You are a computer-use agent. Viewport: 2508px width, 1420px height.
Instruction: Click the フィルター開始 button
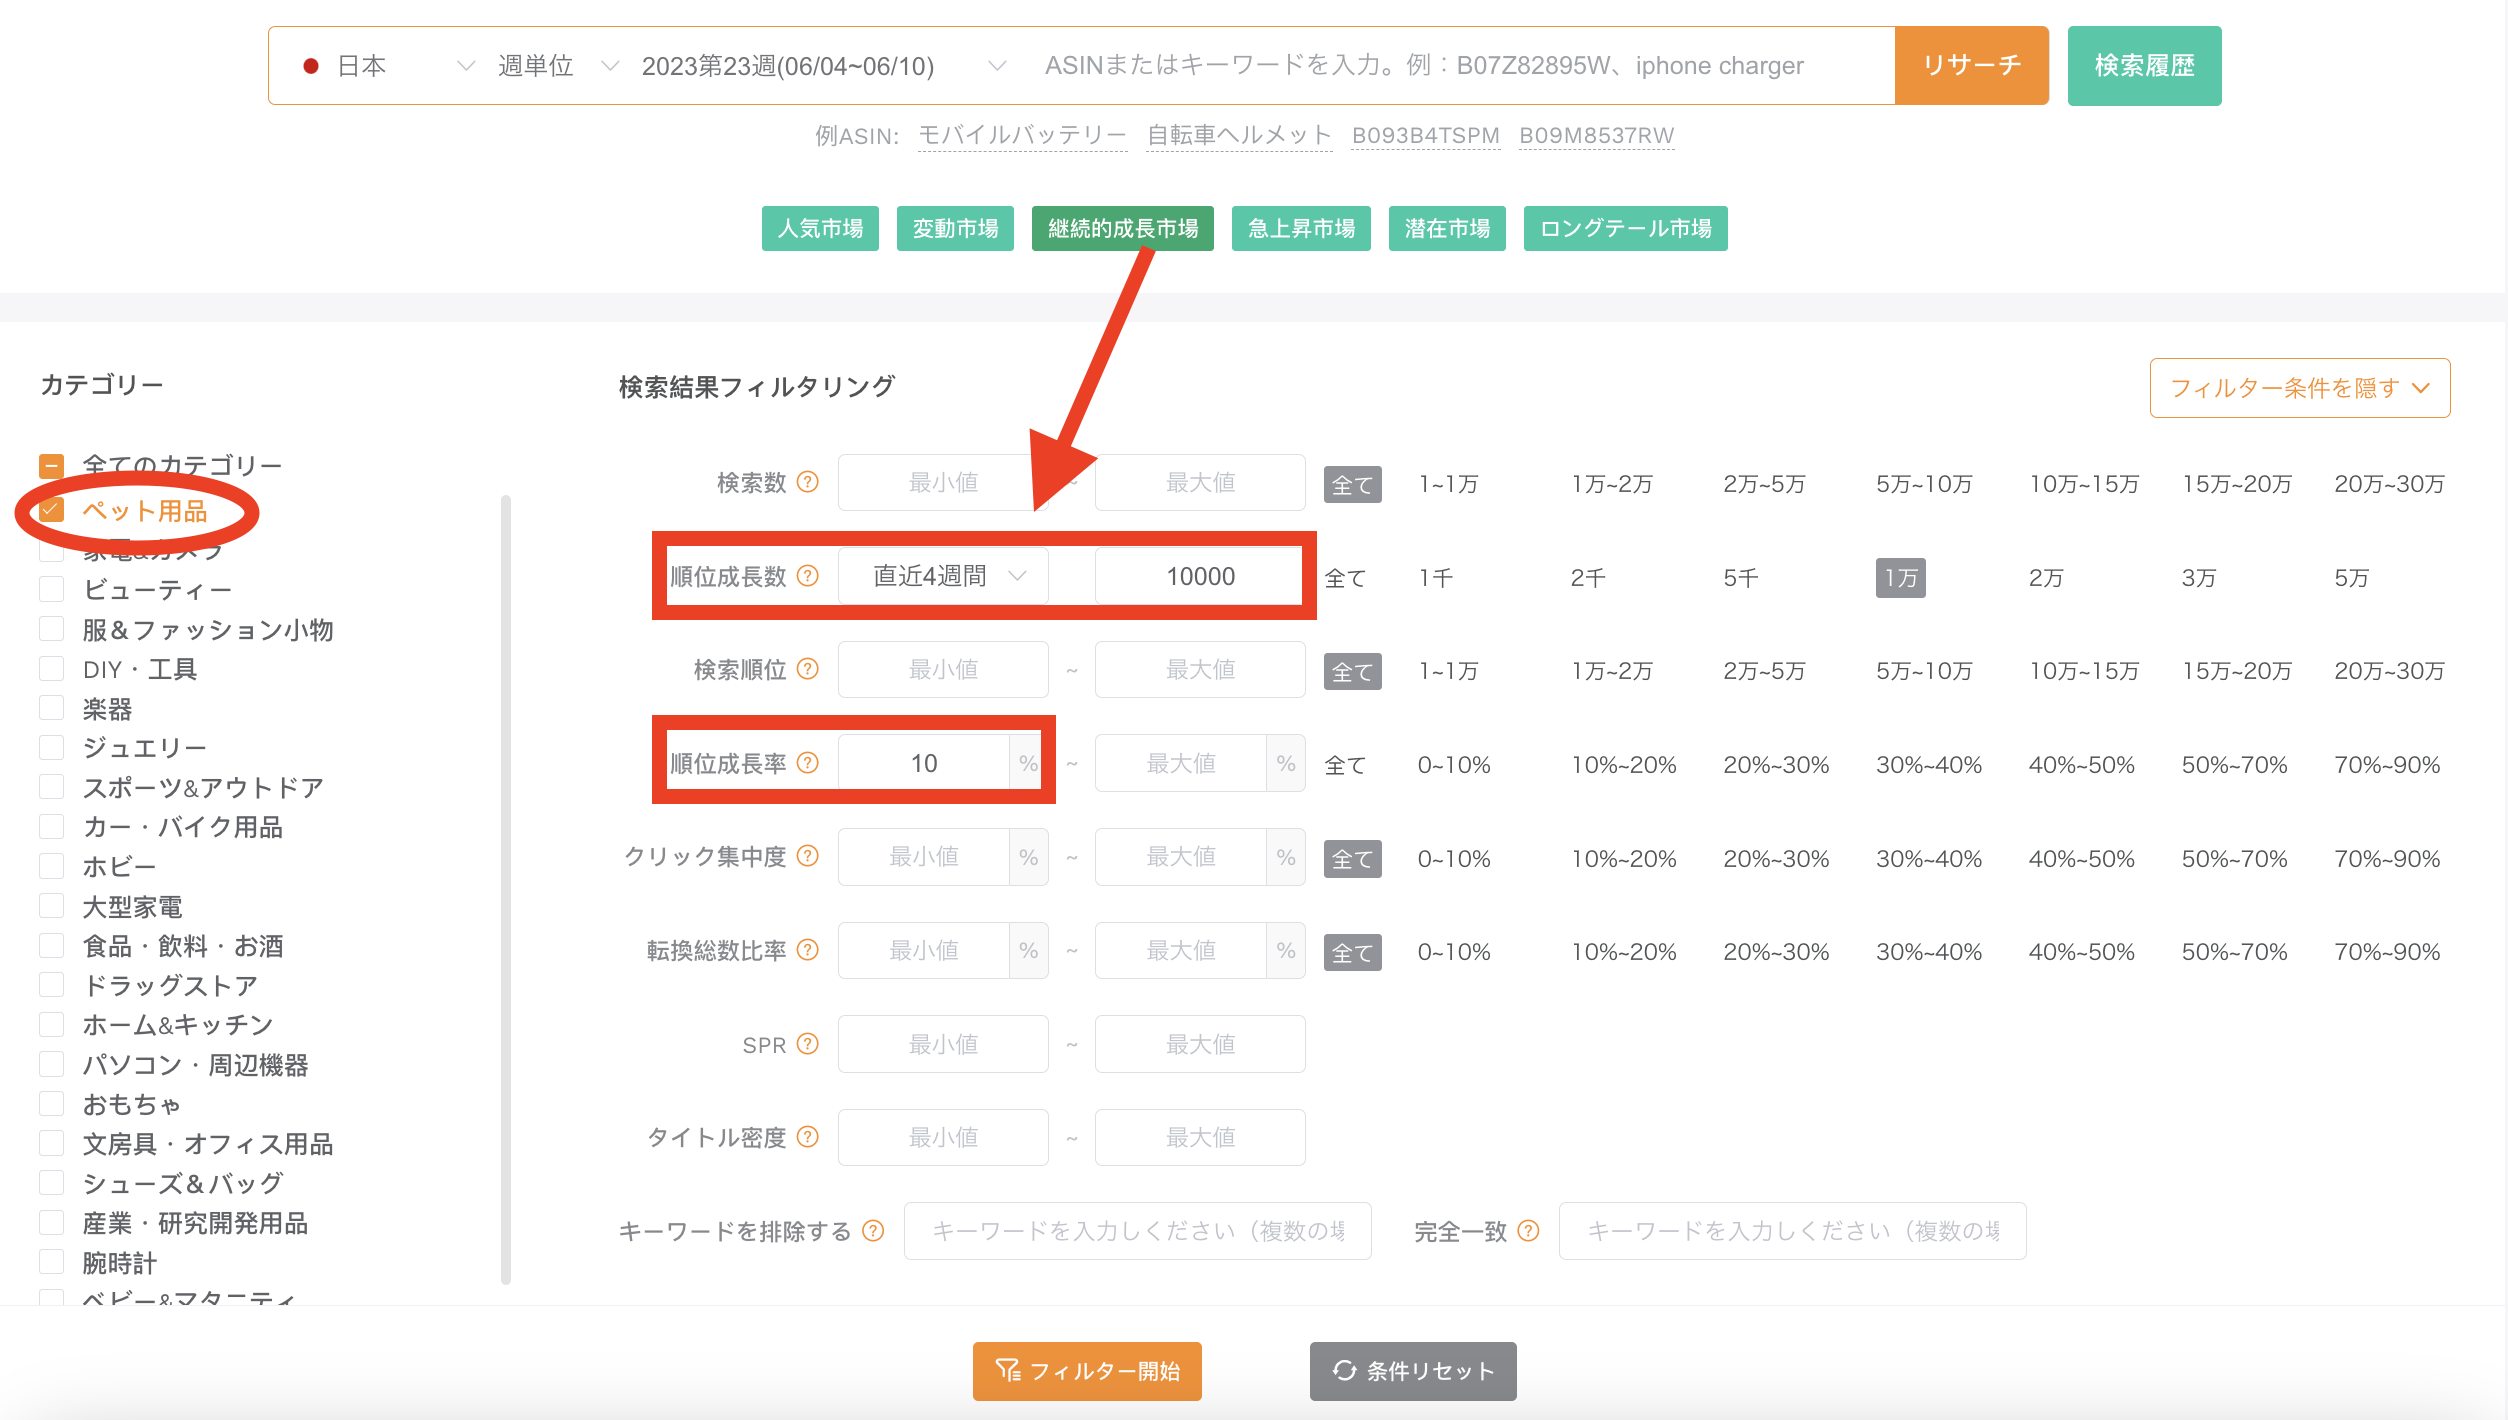tap(1087, 1371)
